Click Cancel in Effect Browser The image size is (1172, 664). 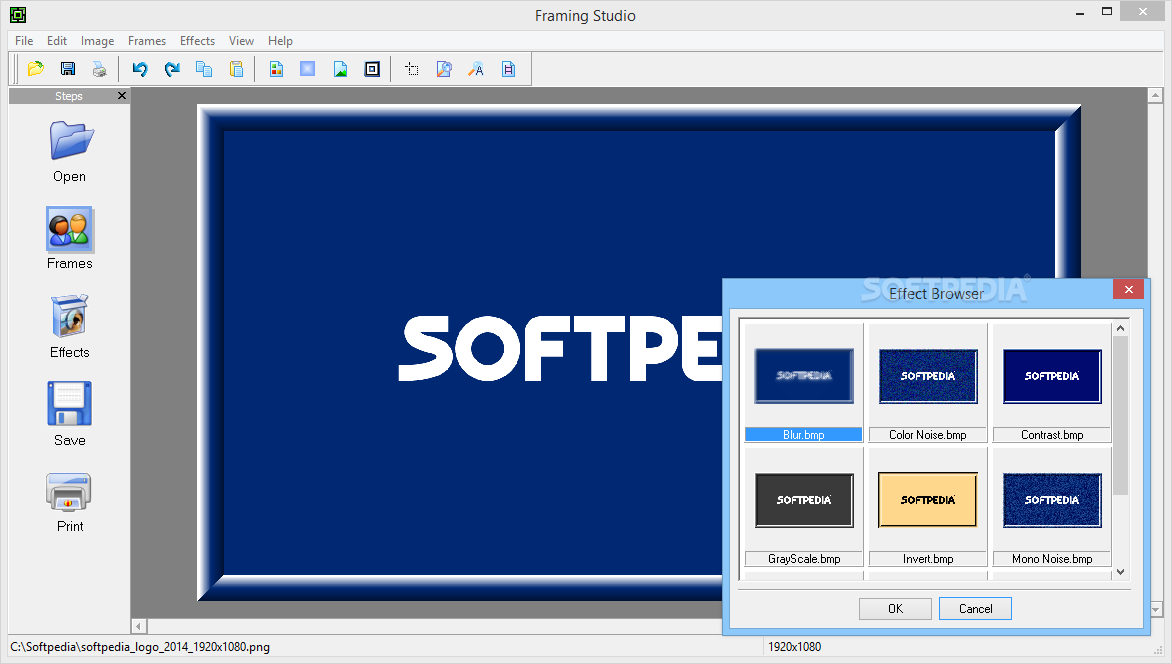point(975,609)
